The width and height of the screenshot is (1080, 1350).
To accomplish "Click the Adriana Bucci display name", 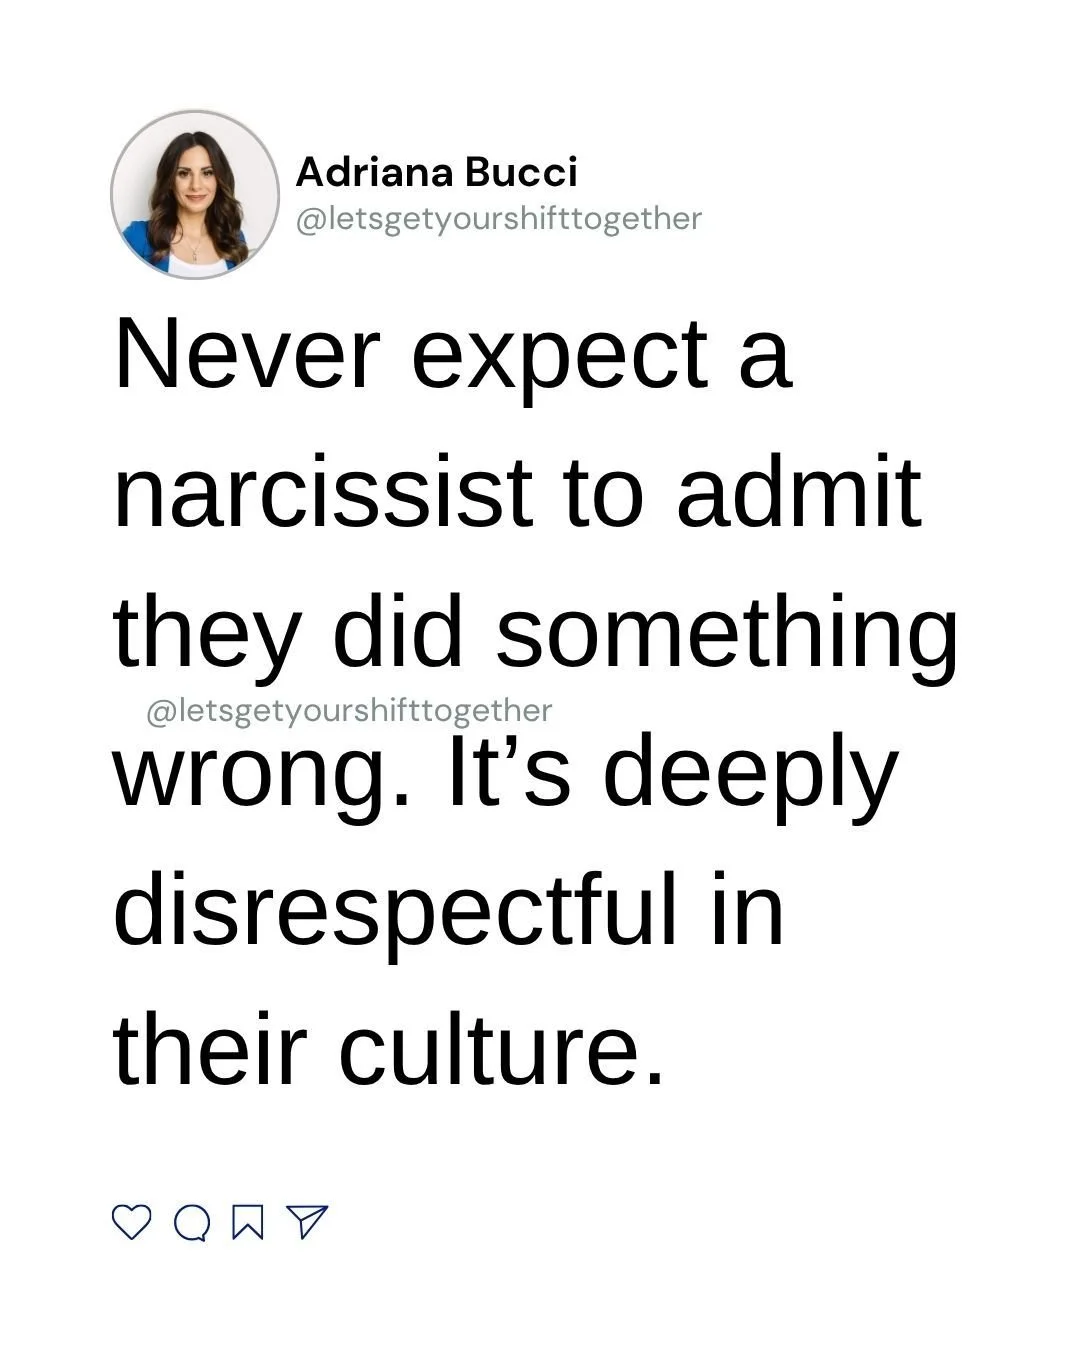I will 437,173.
